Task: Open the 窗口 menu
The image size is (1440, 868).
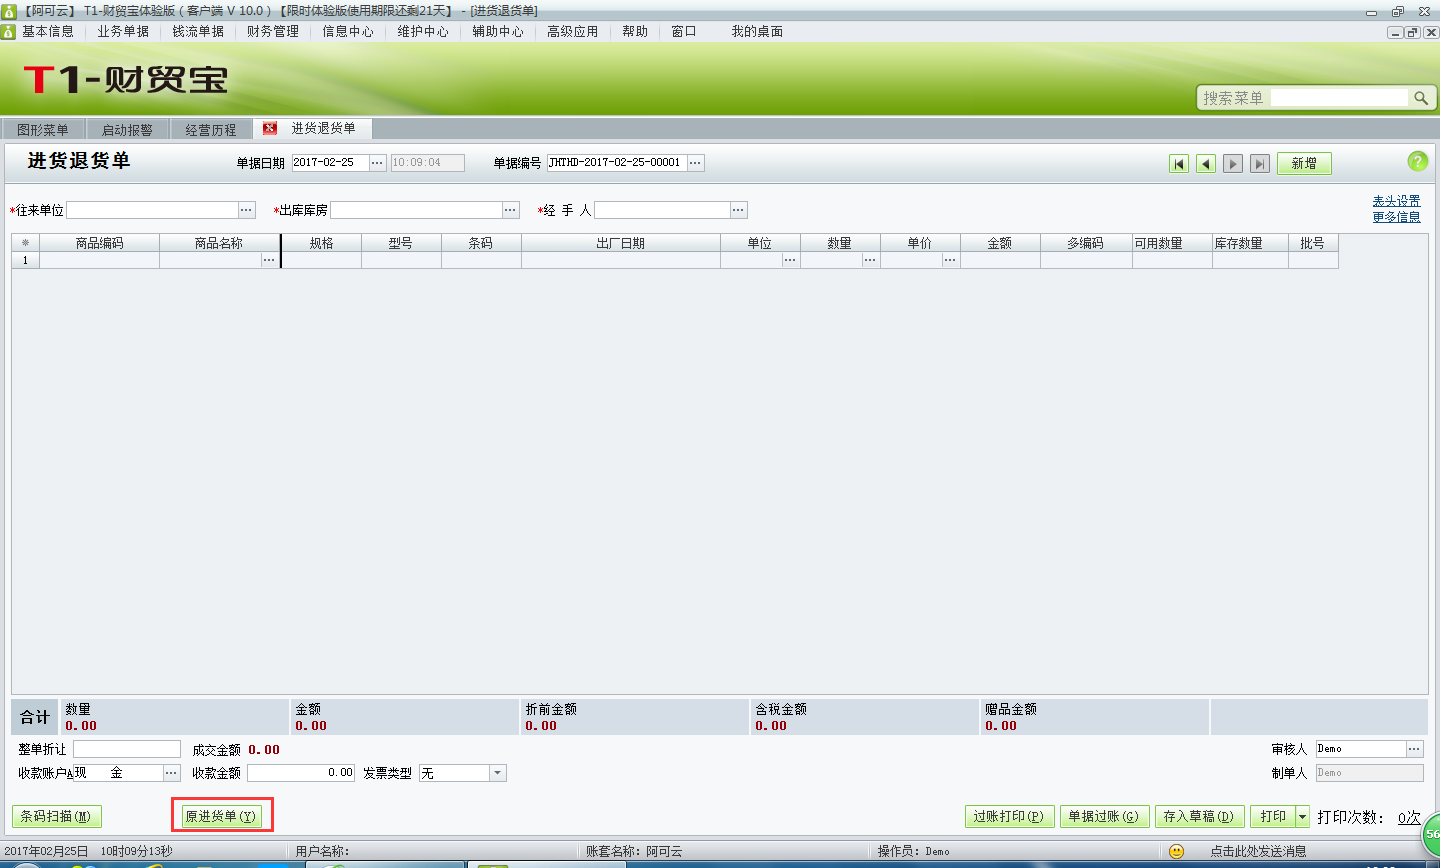Action: click(x=684, y=31)
